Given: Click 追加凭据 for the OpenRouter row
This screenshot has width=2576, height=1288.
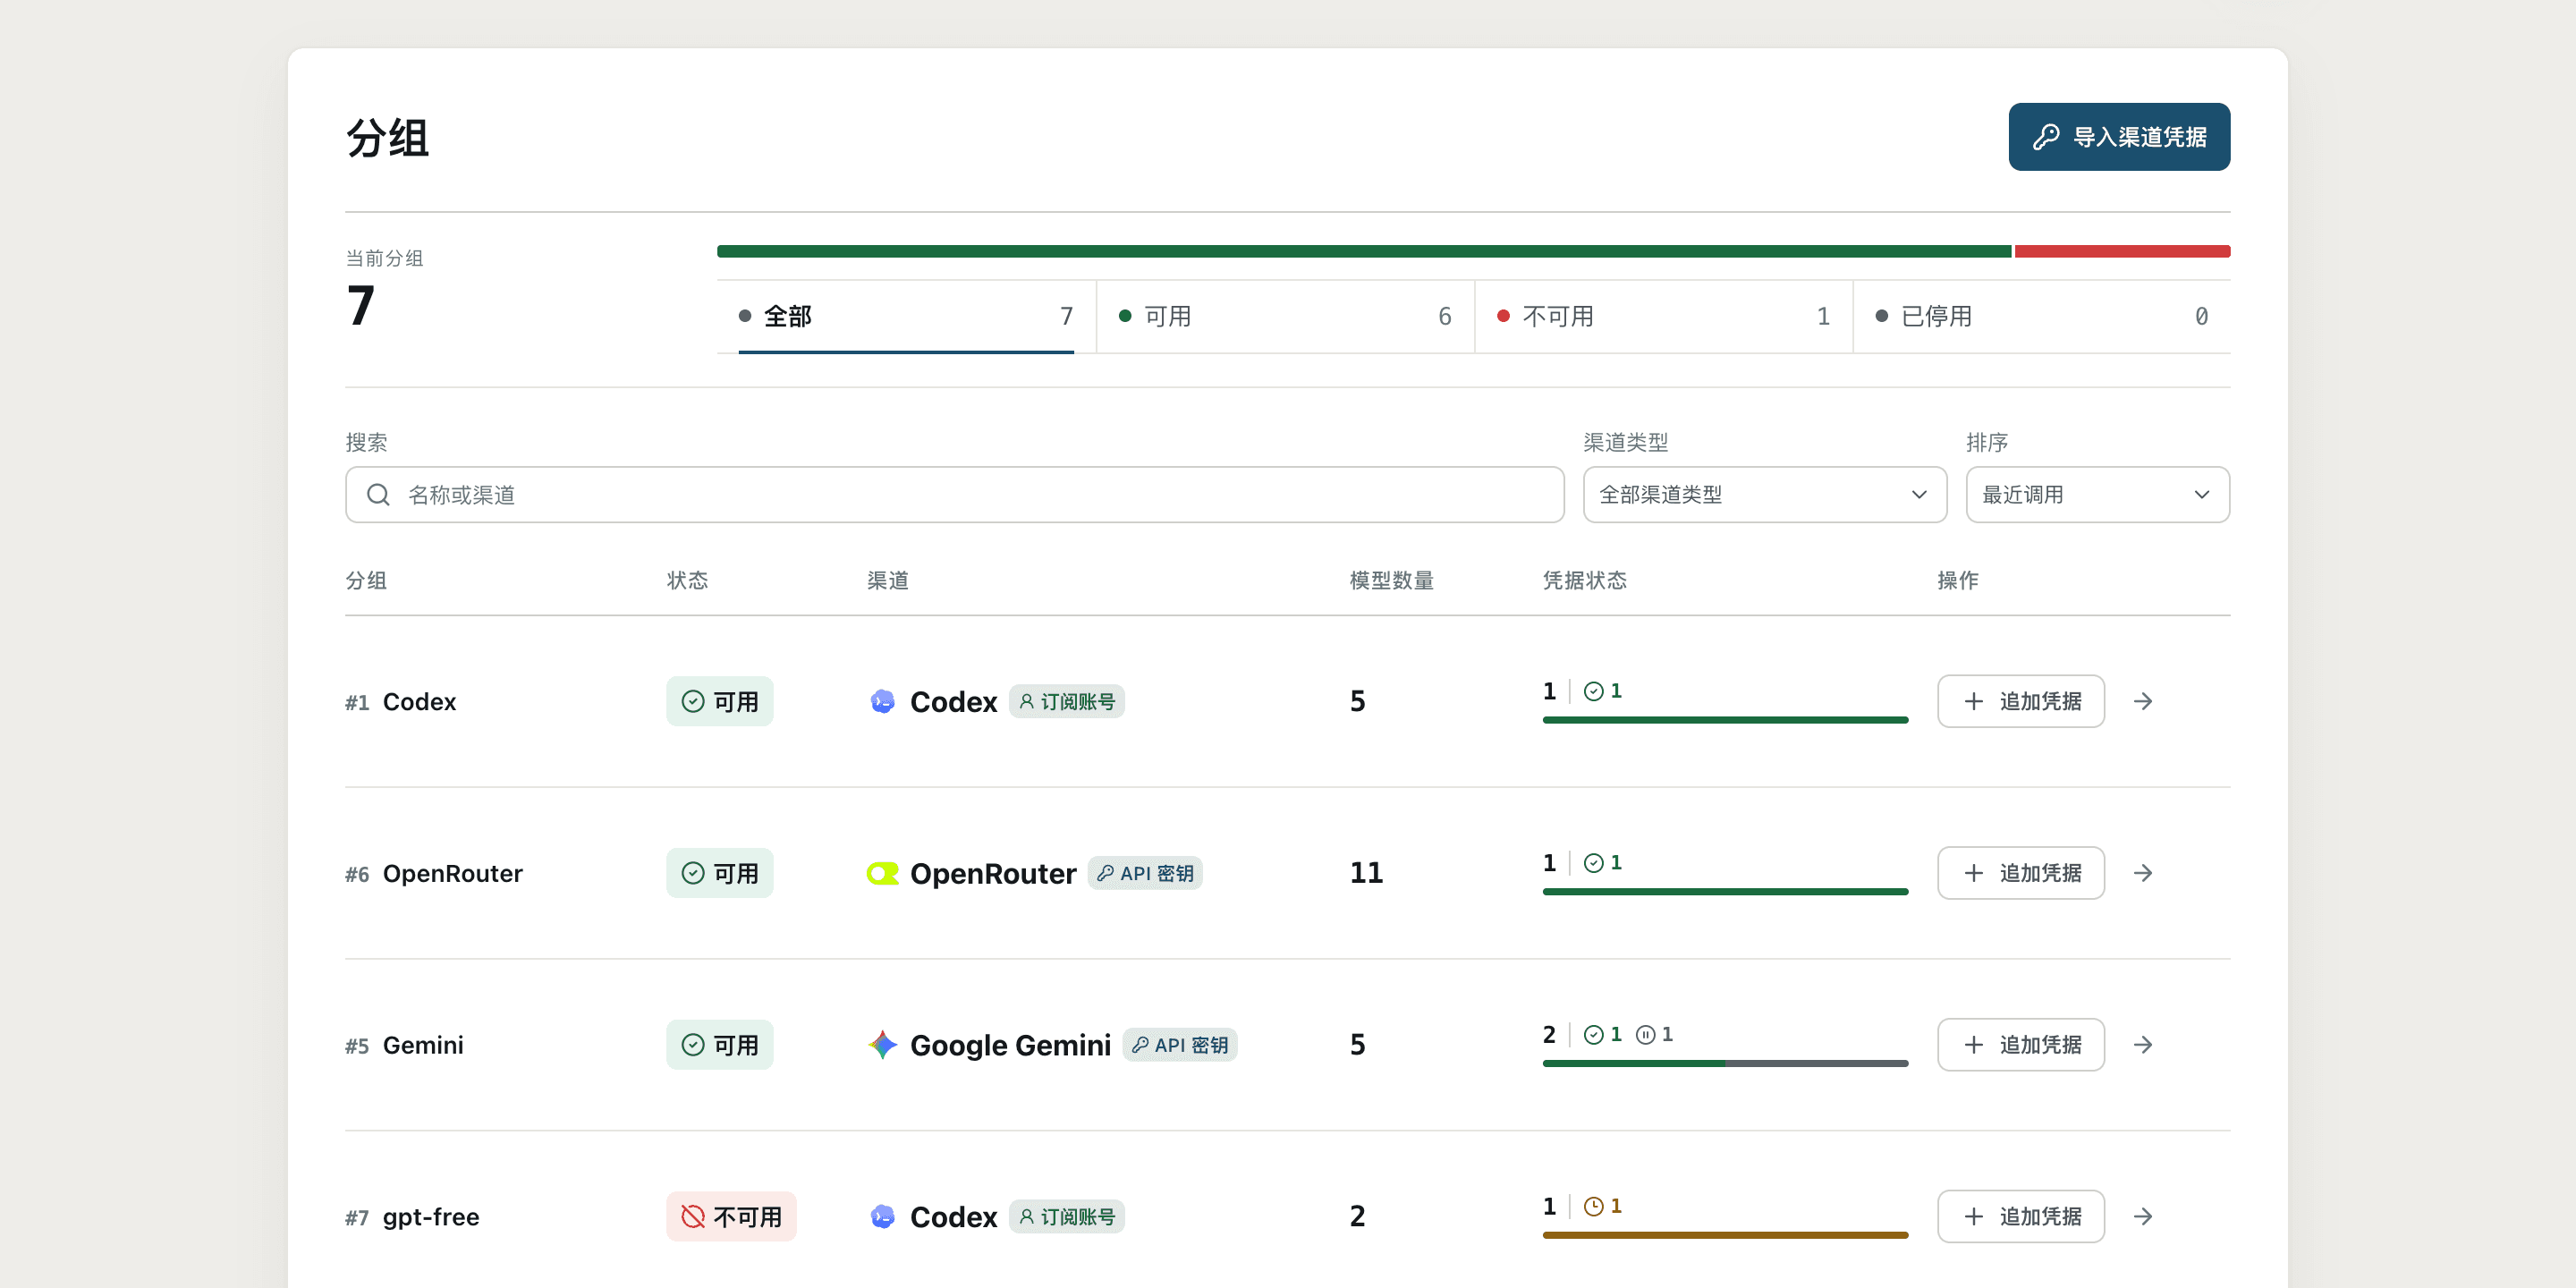Looking at the screenshot, I should tap(2020, 873).
